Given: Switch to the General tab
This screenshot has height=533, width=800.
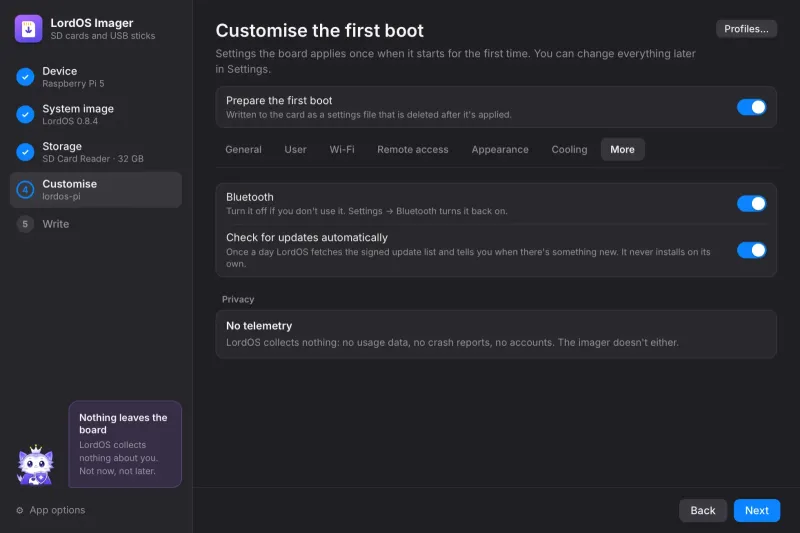Looking at the screenshot, I should (243, 149).
